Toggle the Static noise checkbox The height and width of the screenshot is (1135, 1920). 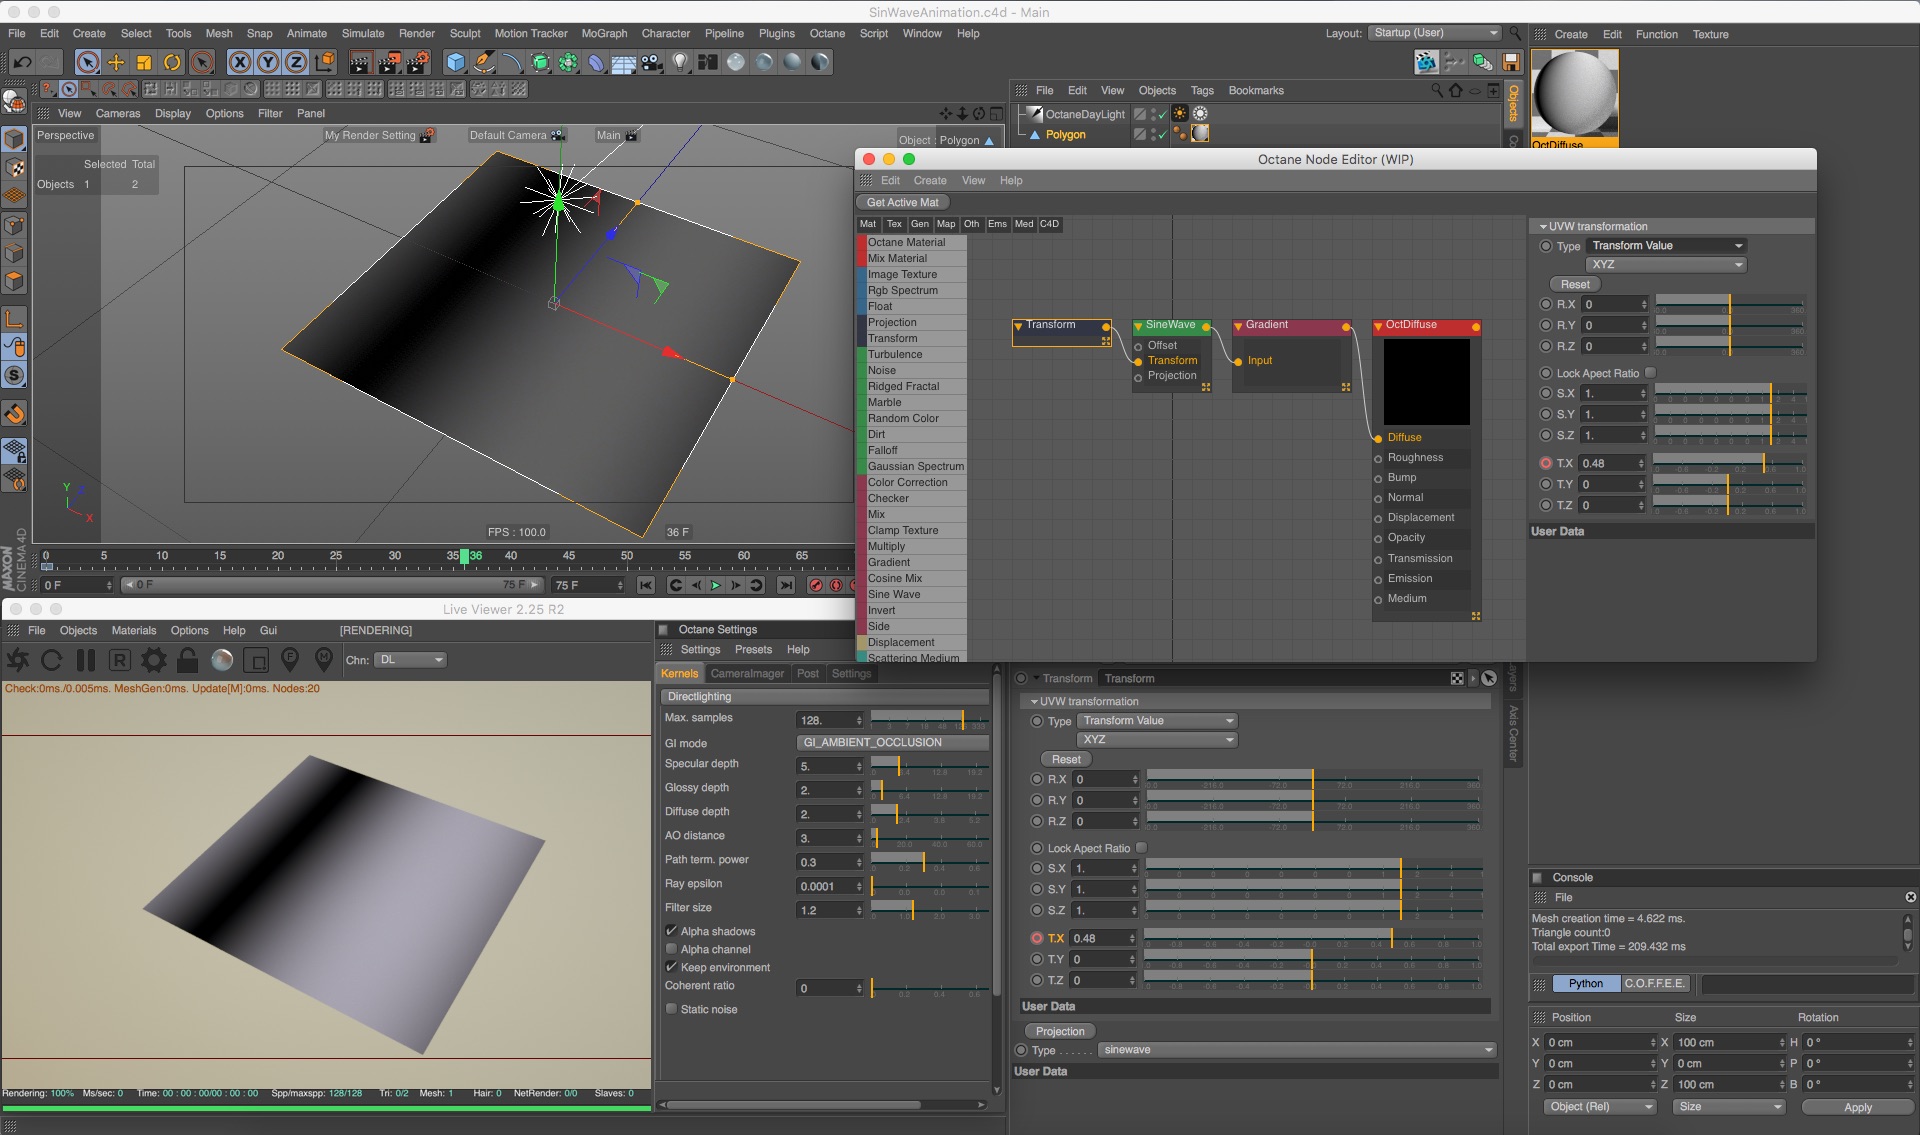coord(672,1009)
